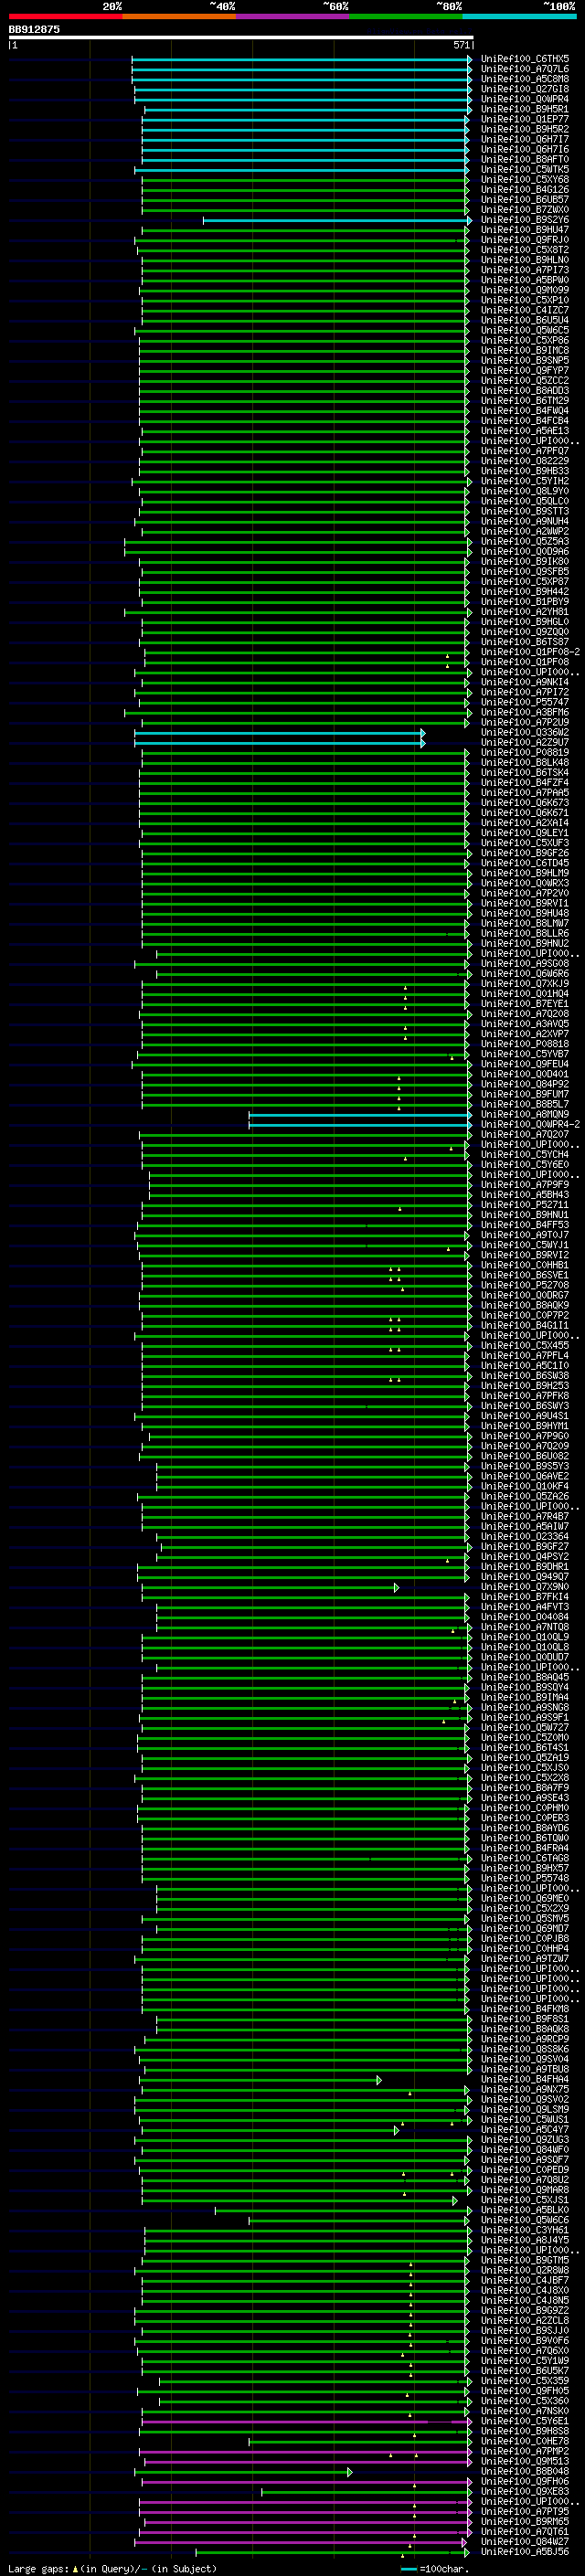Click the purple alignment bar for UniRef100_C5Y6E1
The image size is (585, 2576).
point(307,2422)
